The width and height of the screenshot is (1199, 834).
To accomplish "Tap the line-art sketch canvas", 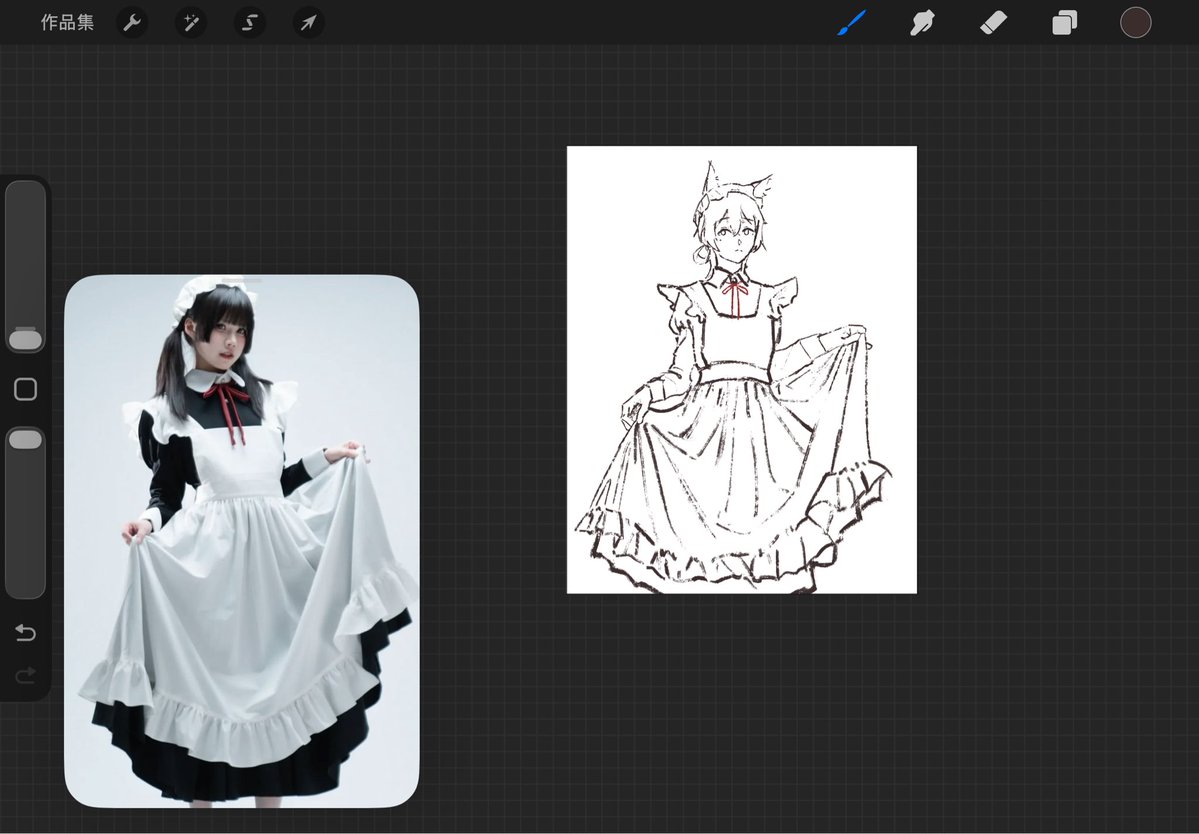I will 742,369.
